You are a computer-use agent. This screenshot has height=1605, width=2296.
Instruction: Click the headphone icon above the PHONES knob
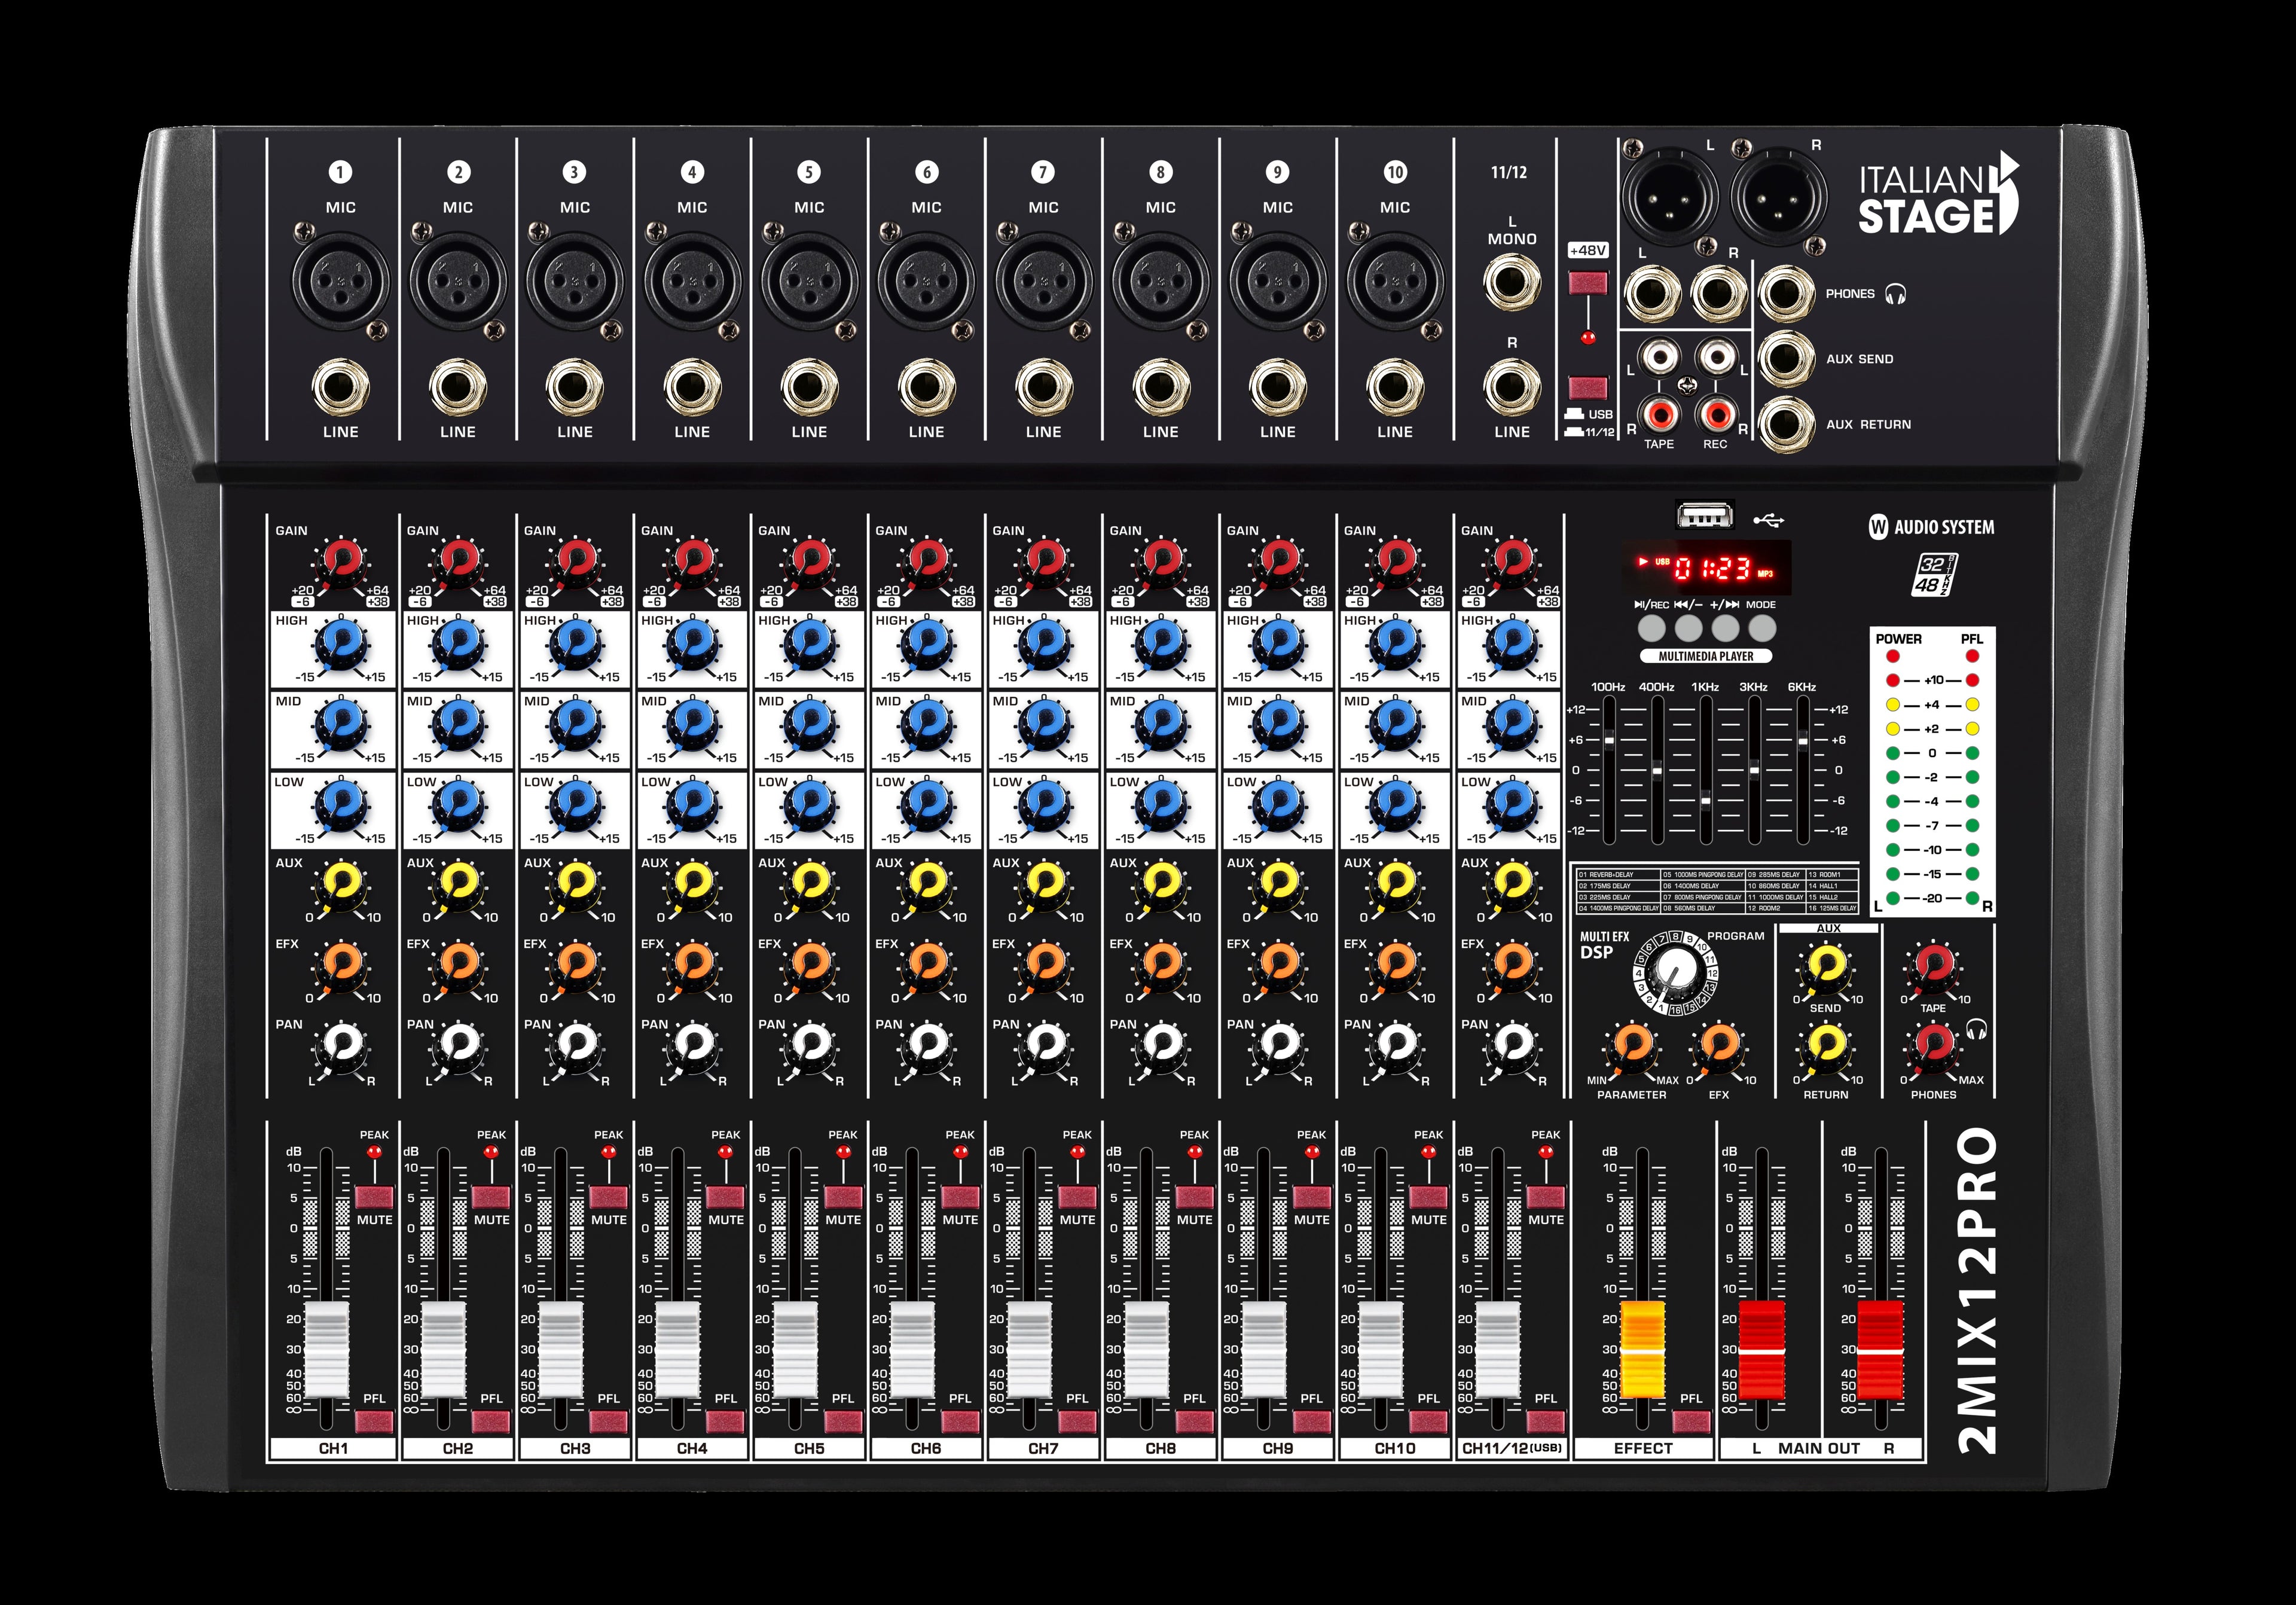pyautogui.click(x=1976, y=1029)
